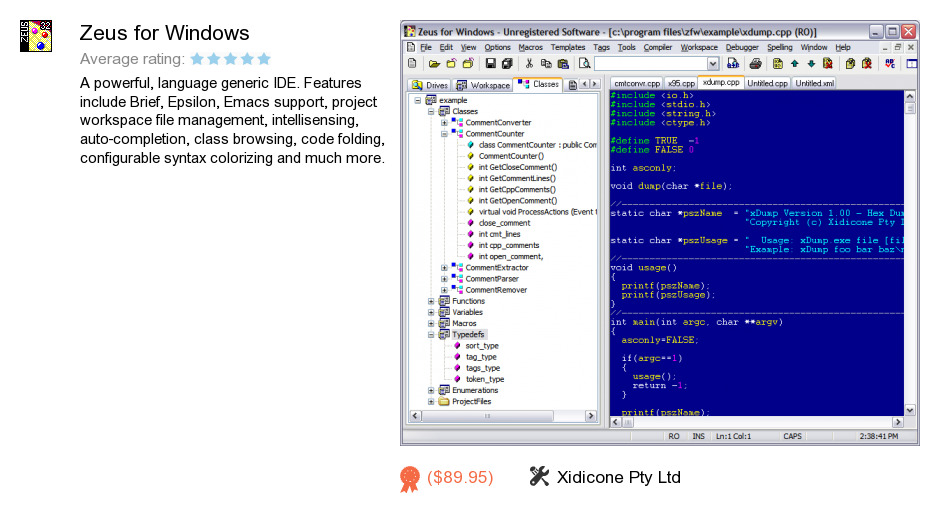940x523 pixels.
Task: Click the Ln:1 Col:1 status bar field
Action: pos(733,437)
